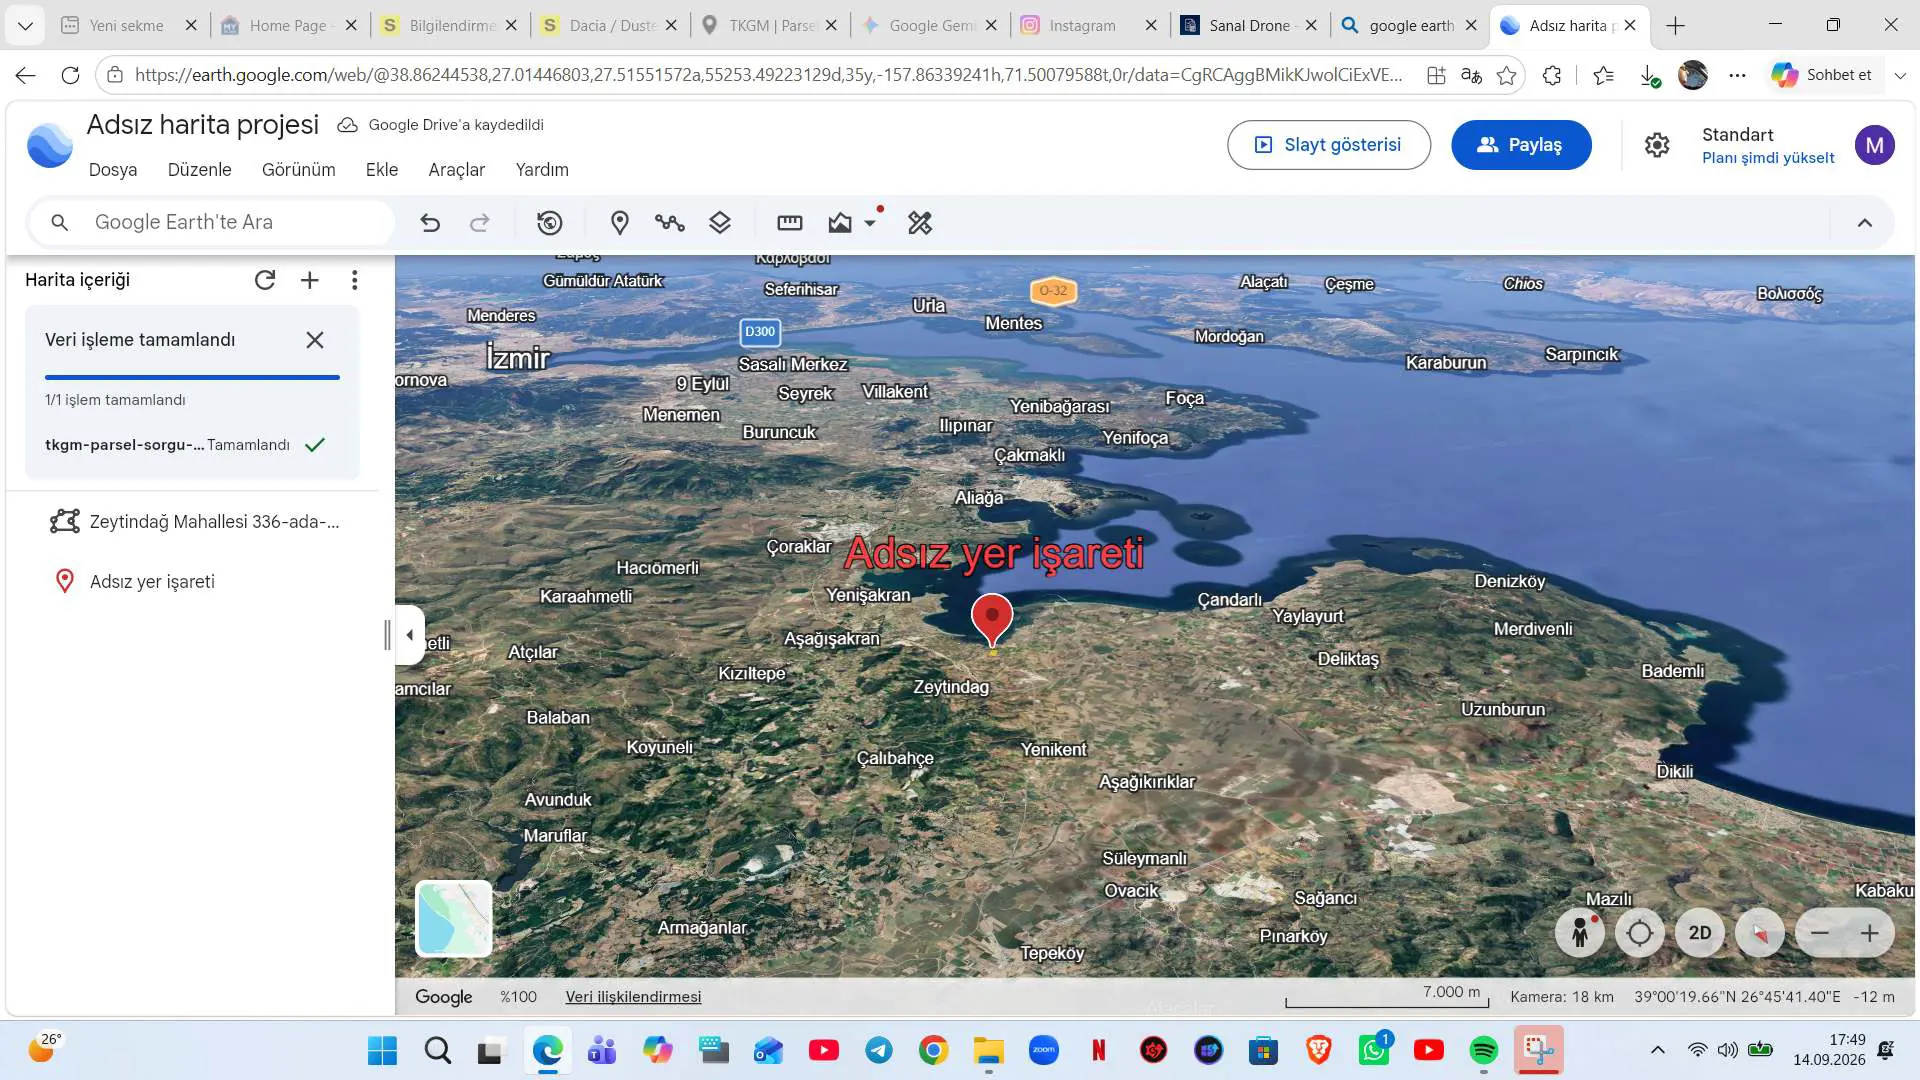Start the Slayt gösterisi presentation

click(1329, 145)
